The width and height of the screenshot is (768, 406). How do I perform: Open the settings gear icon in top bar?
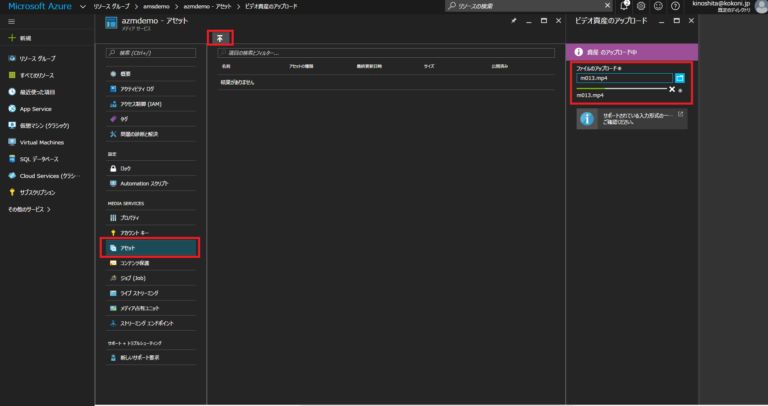[x=641, y=6]
